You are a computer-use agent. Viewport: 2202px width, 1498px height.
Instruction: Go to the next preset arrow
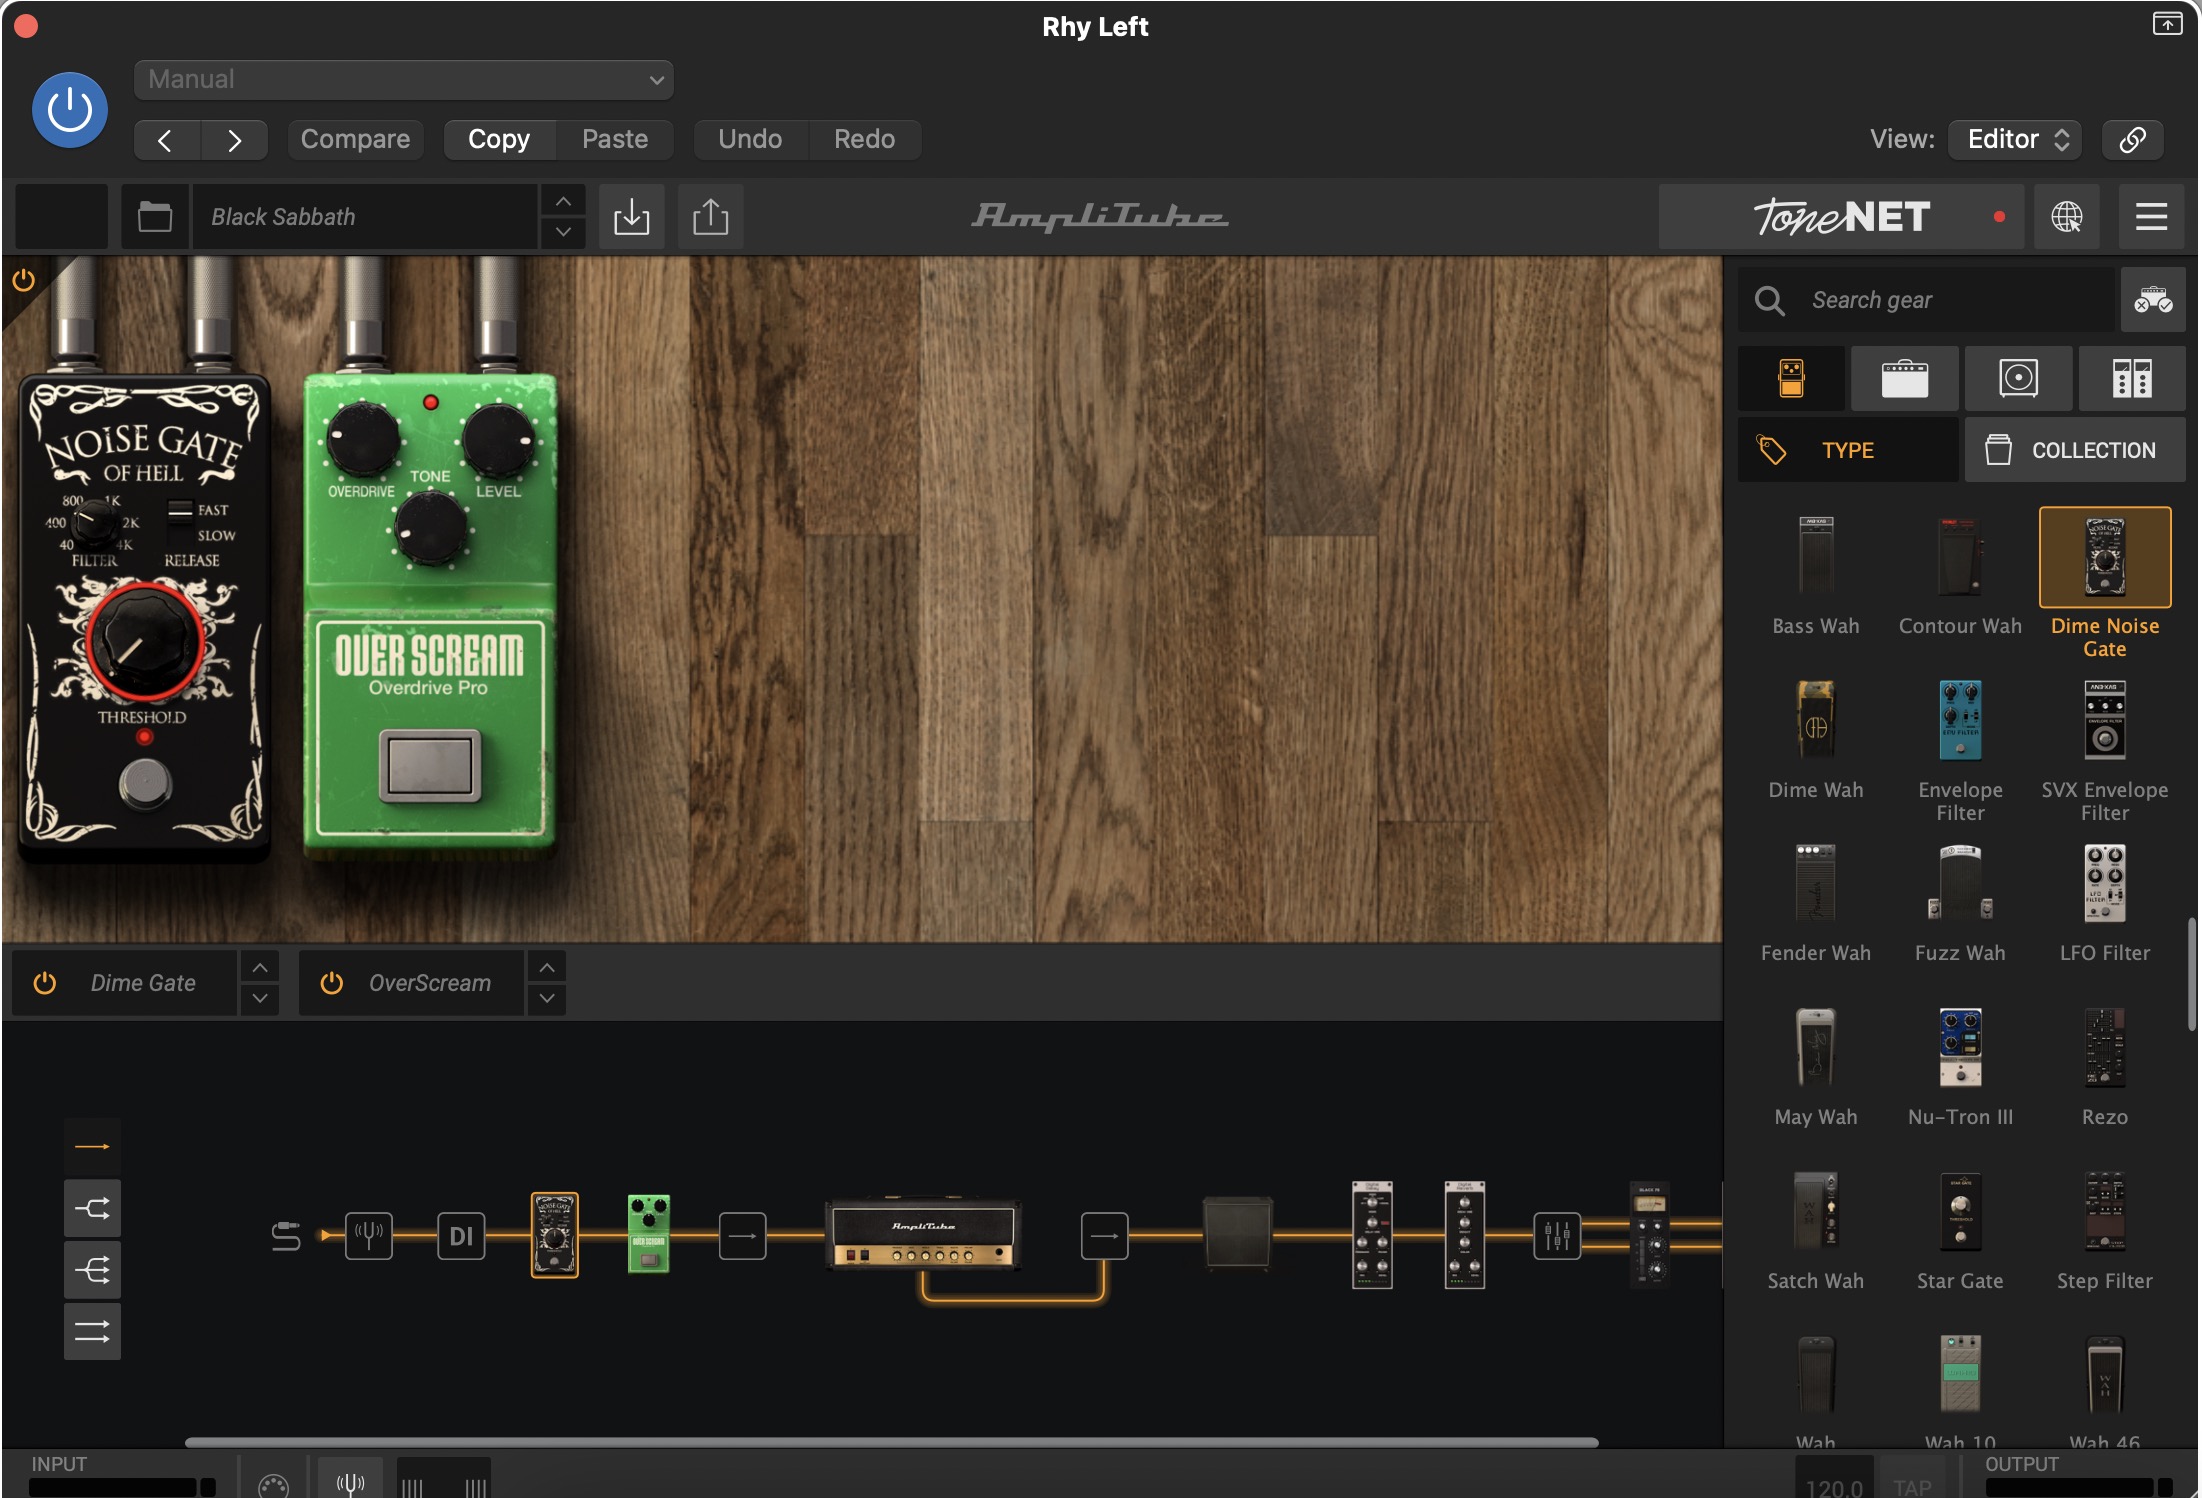(x=234, y=140)
